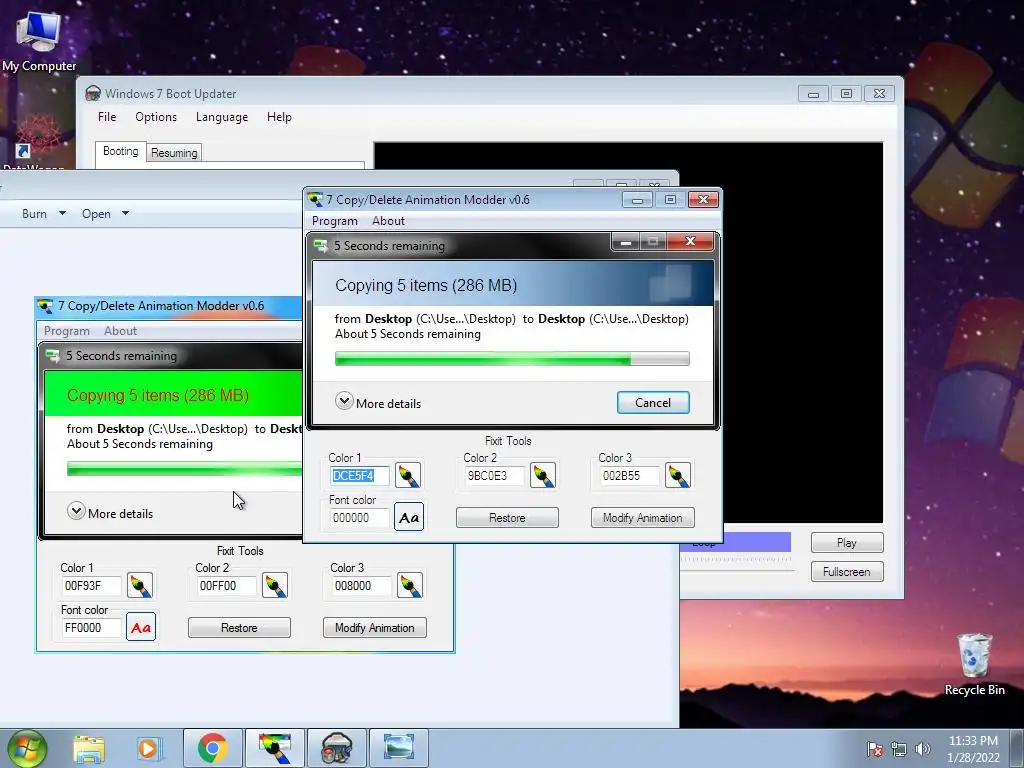The width and height of the screenshot is (1024, 768).
Task: Open the Program menu in back Modder window
Action: click(x=67, y=330)
